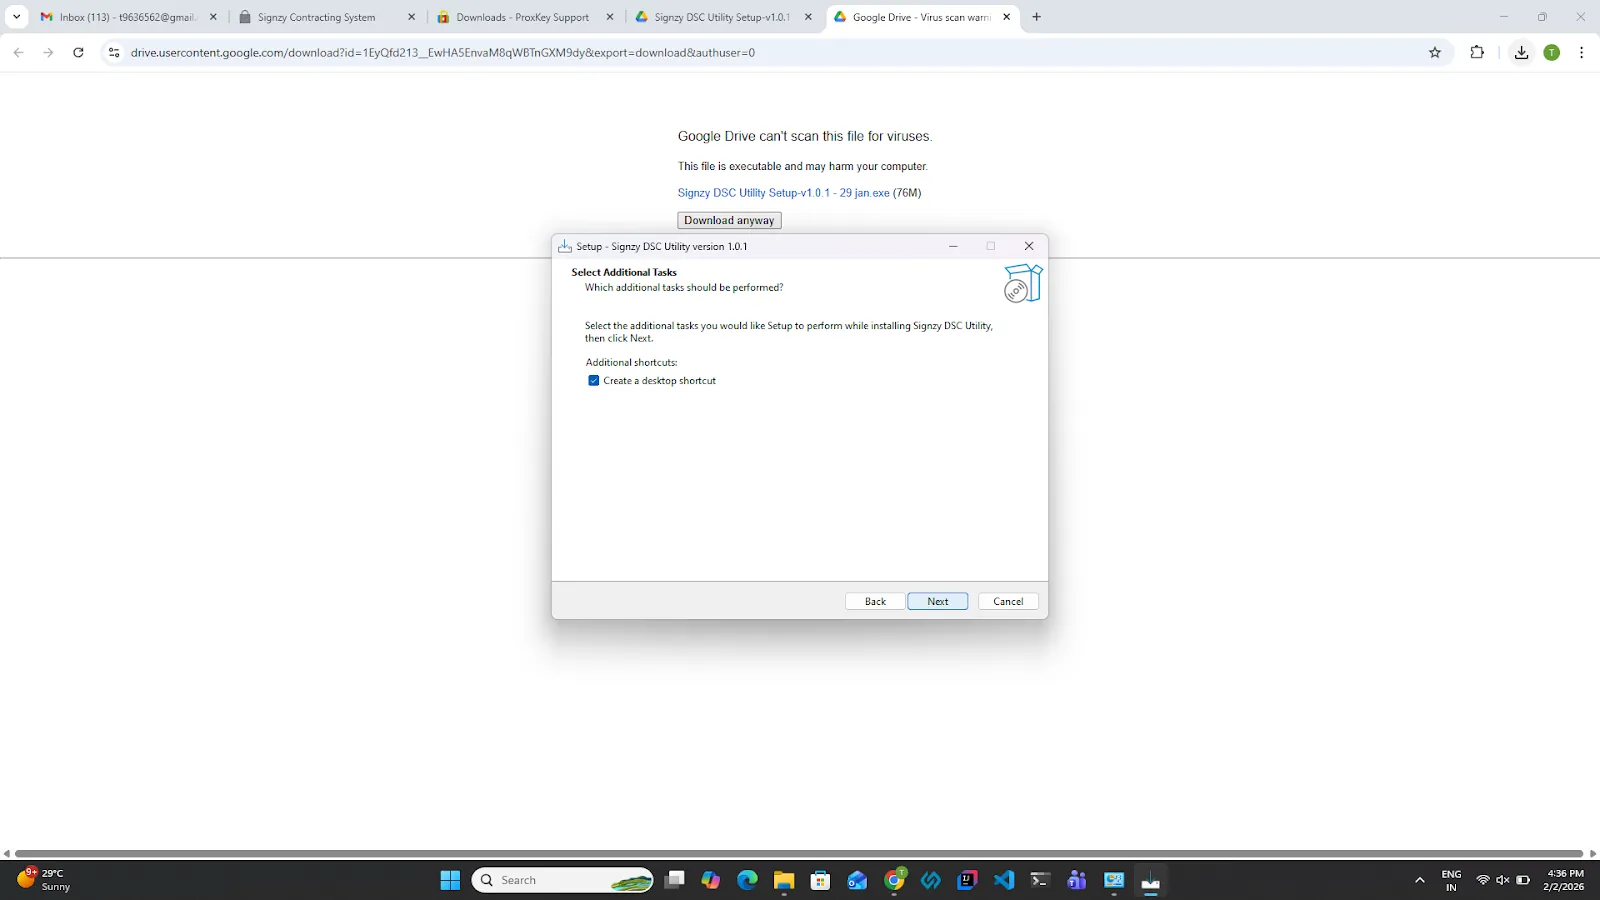Switch to the Signzy Contracting System tab
1600x900 pixels.
click(327, 17)
